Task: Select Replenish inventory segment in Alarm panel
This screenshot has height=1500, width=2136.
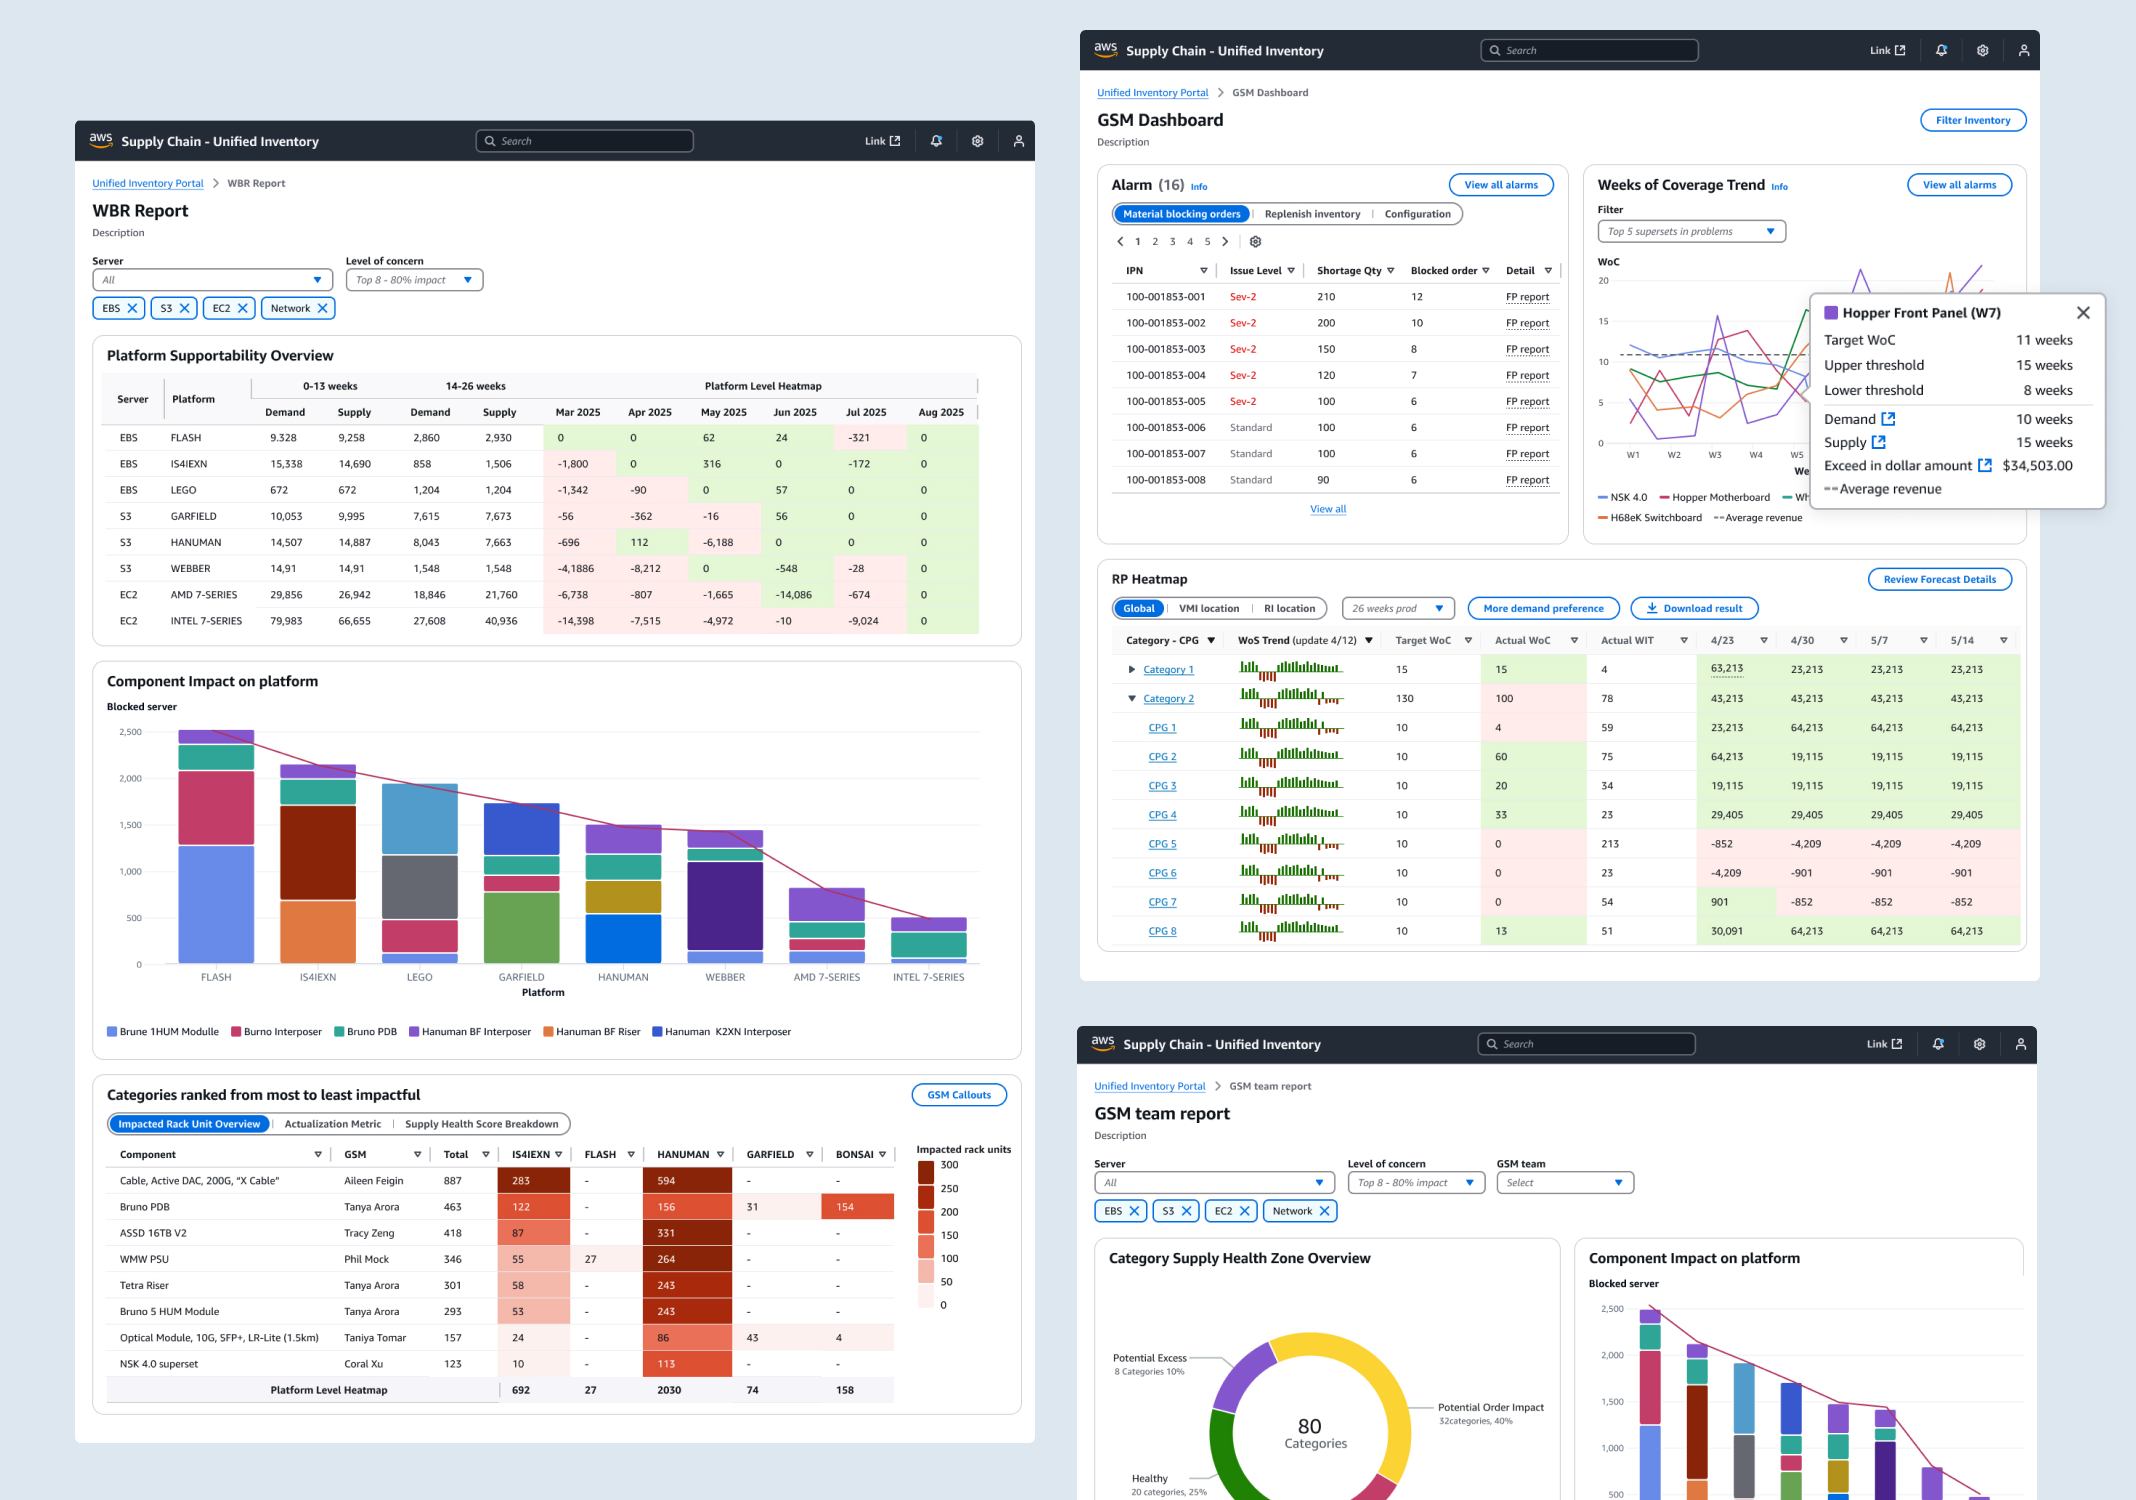Action: pyautogui.click(x=1312, y=214)
